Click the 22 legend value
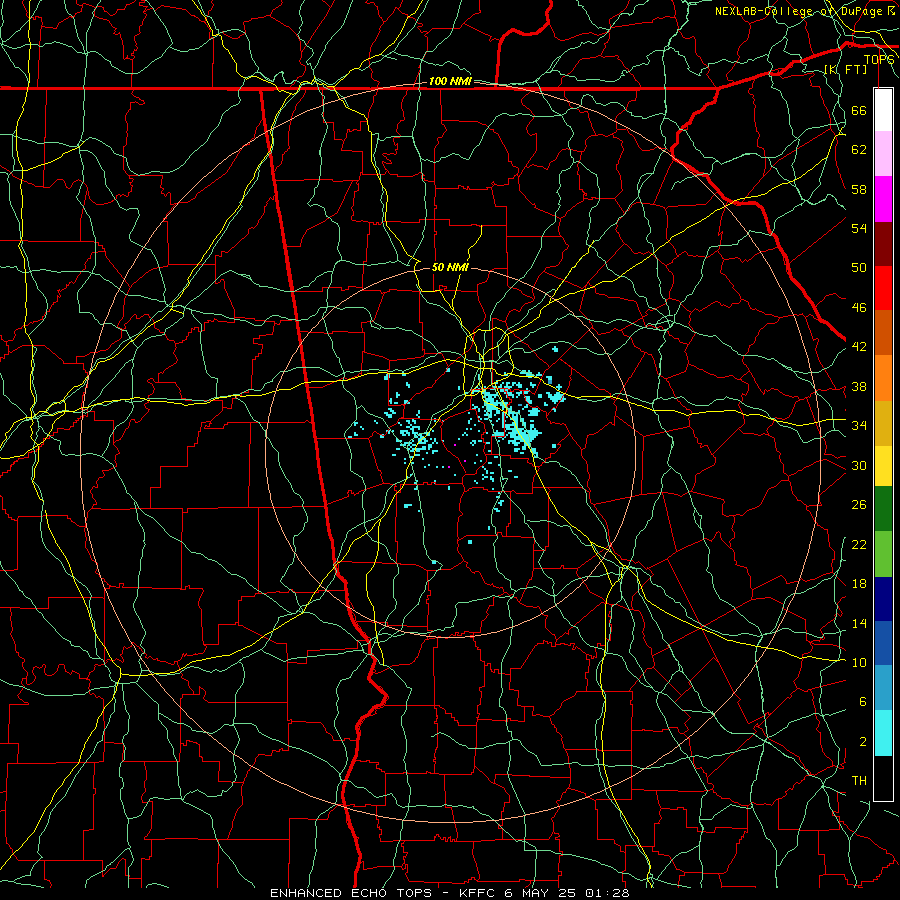Viewport: 900px width, 900px height. coord(859,544)
